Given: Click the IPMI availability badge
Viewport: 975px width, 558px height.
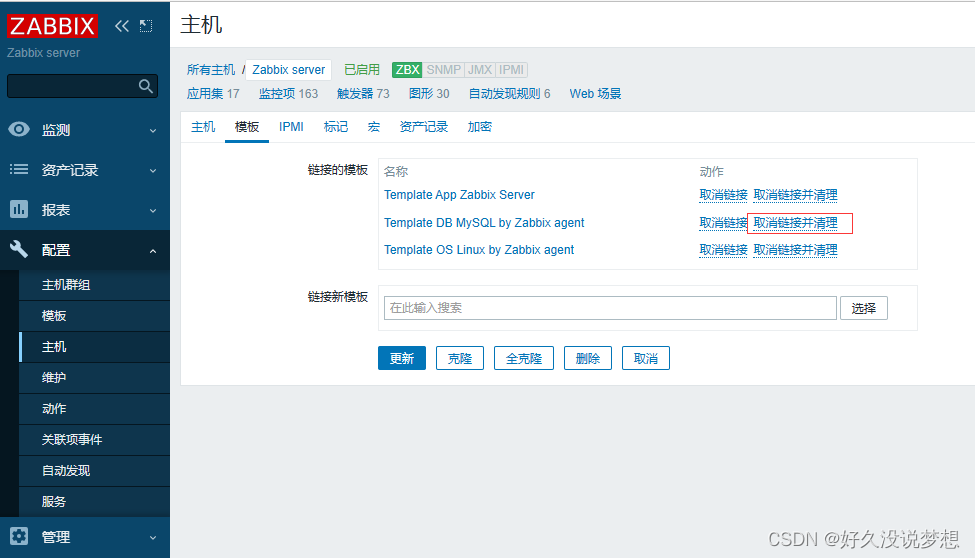Looking at the screenshot, I should pos(511,70).
